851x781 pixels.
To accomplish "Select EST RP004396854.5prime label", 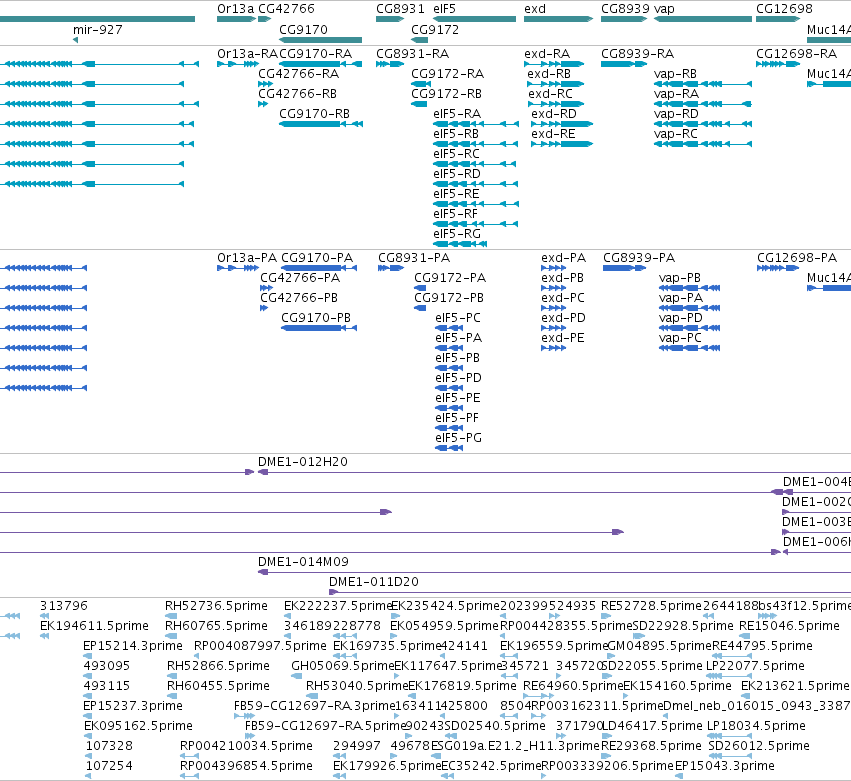I will 246,766.
